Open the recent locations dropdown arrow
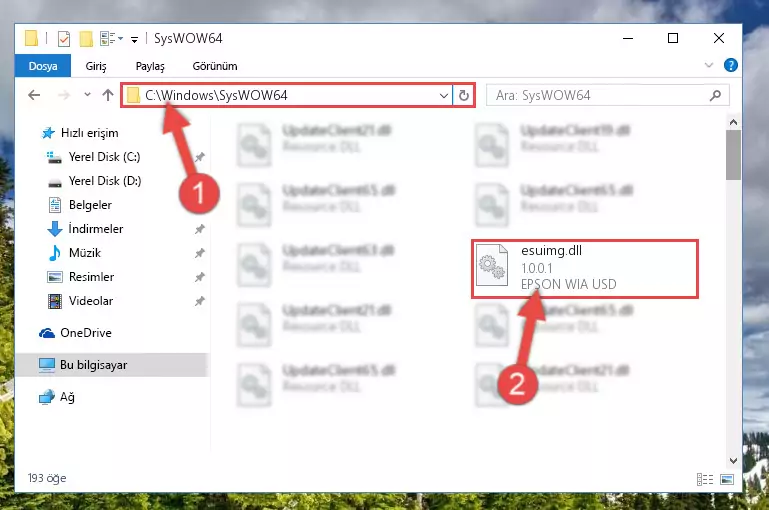Screen dimensions: 769x510 (x=87, y=94)
